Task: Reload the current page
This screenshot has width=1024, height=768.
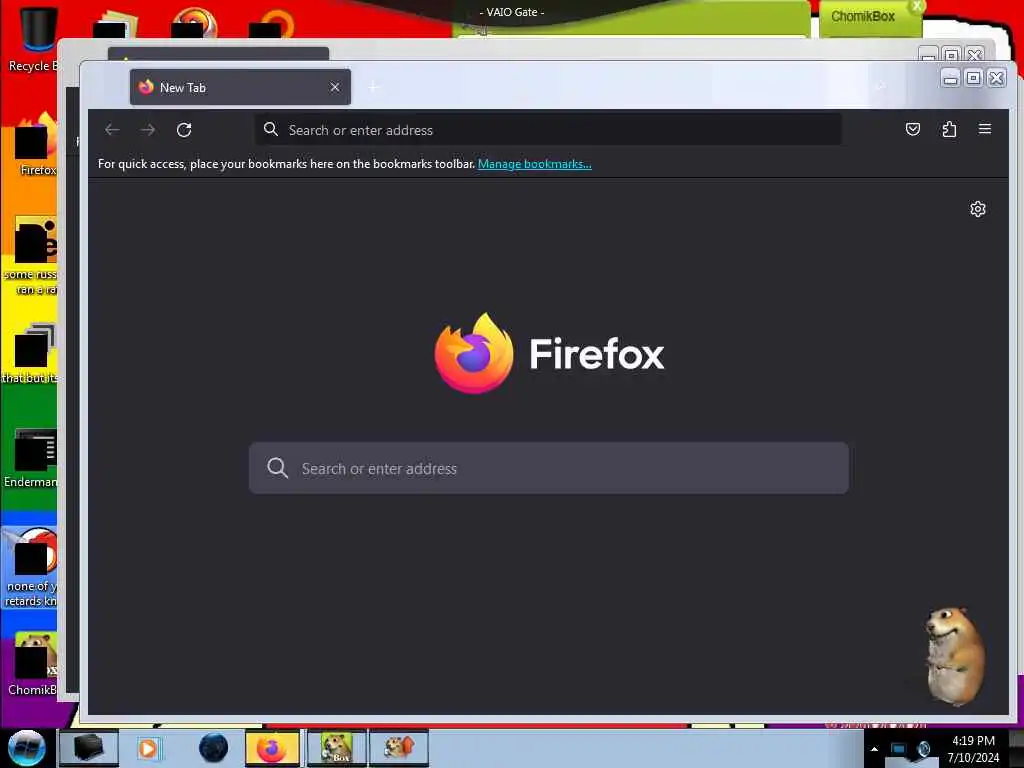Action: pyautogui.click(x=184, y=130)
